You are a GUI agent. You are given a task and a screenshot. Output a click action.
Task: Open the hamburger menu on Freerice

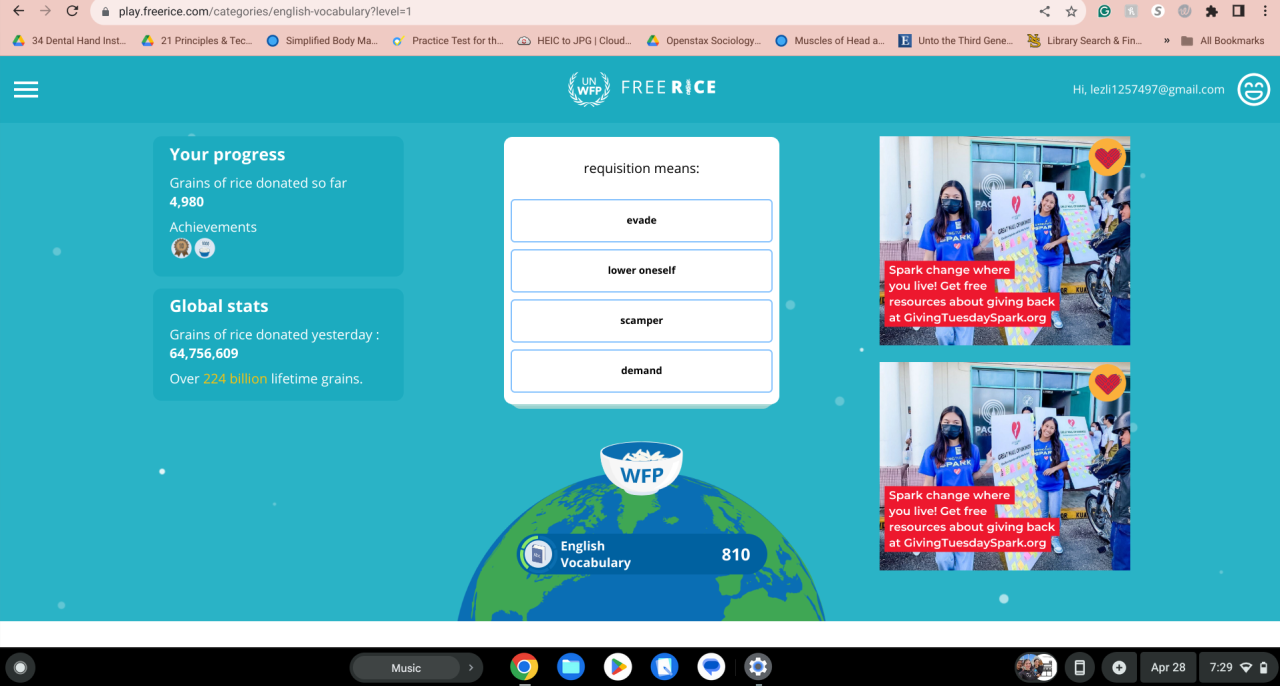coord(26,89)
